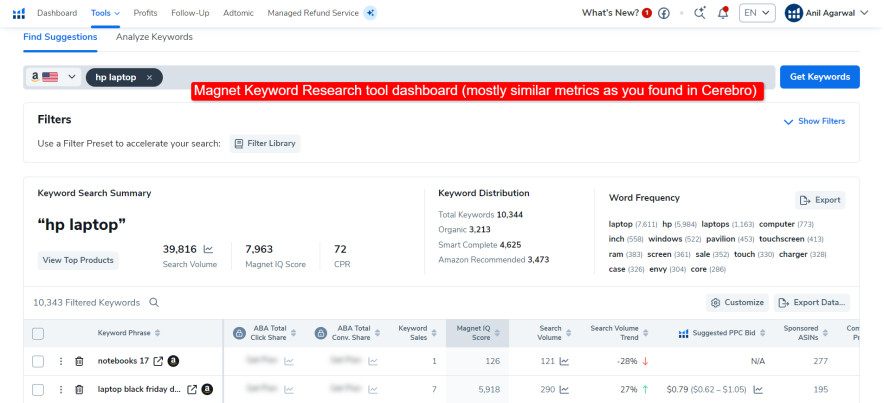The width and height of the screenshot is (884, 403).
Task: Open notebooks 17 in external link
Action: pos(158,361)
